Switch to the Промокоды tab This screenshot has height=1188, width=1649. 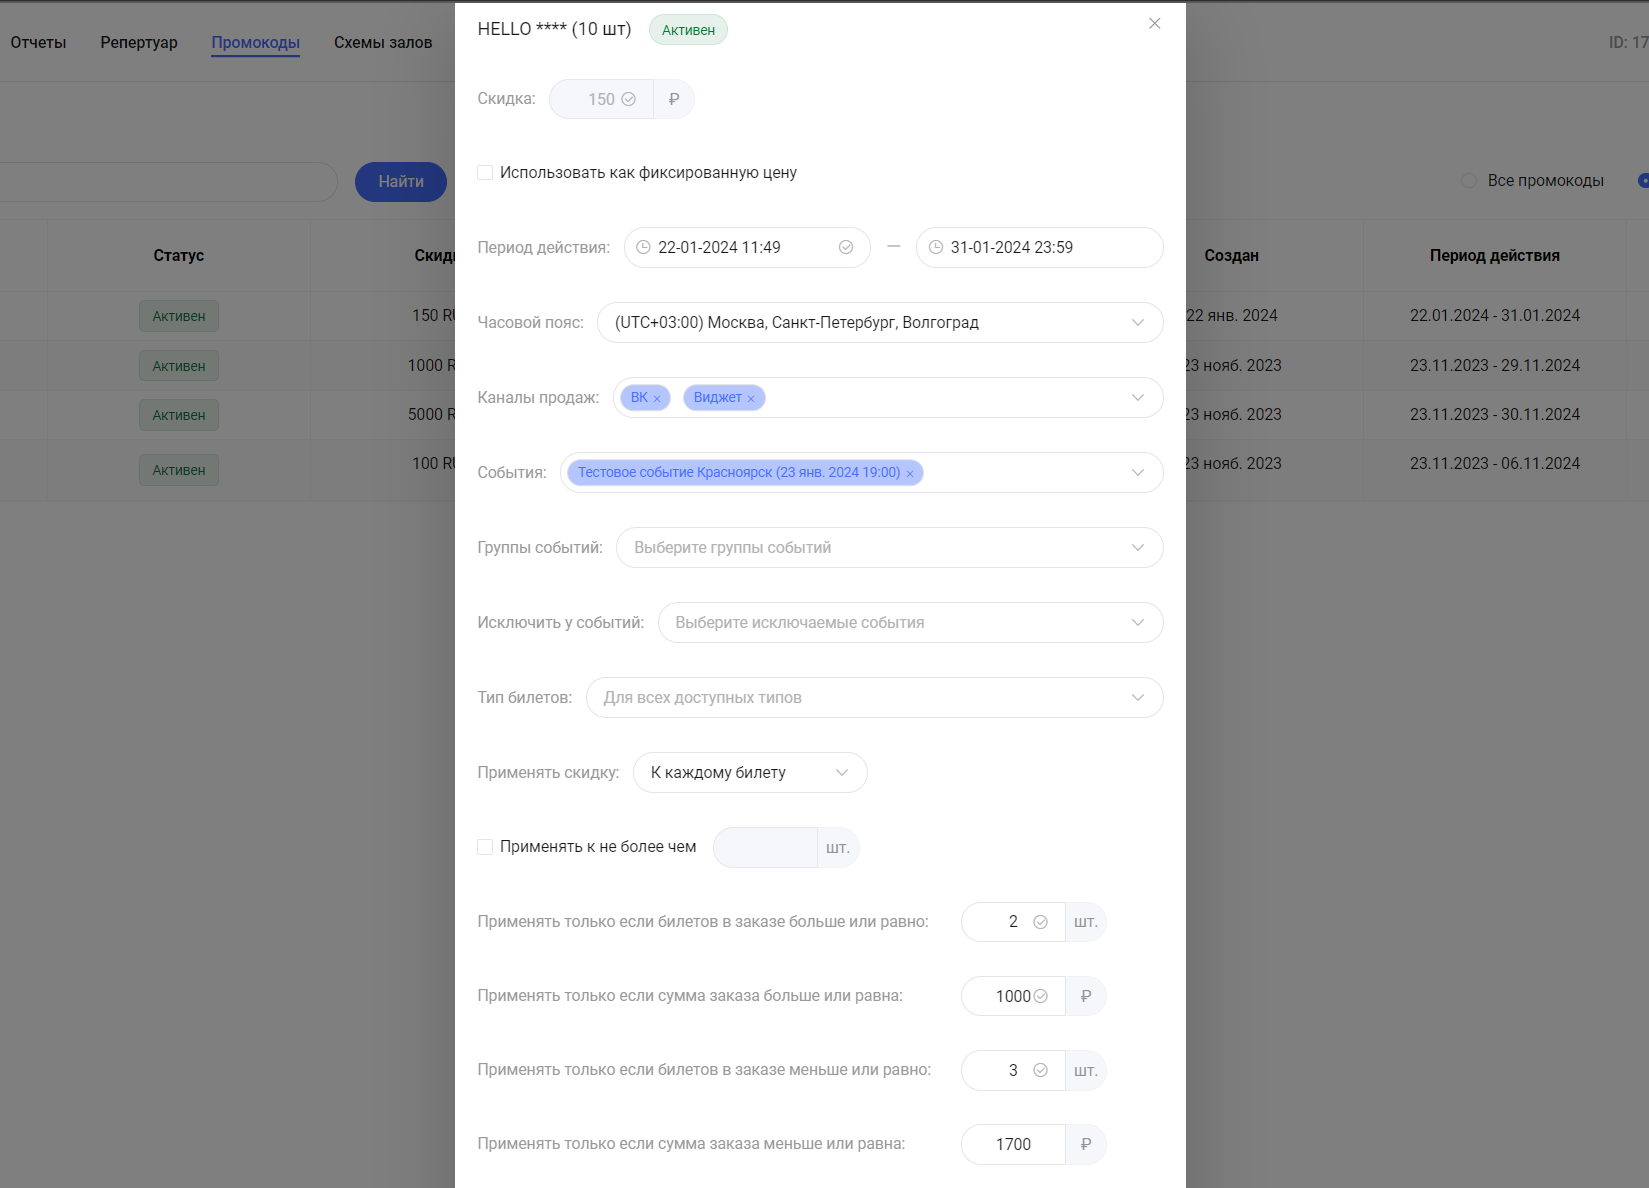coord(255,42)
